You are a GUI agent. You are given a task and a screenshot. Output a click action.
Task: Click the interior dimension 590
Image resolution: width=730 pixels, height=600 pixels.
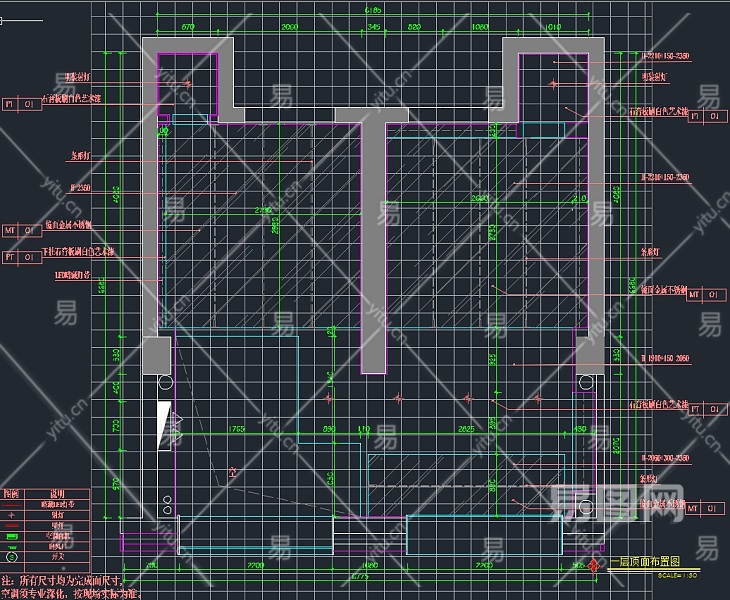[329, 429]
